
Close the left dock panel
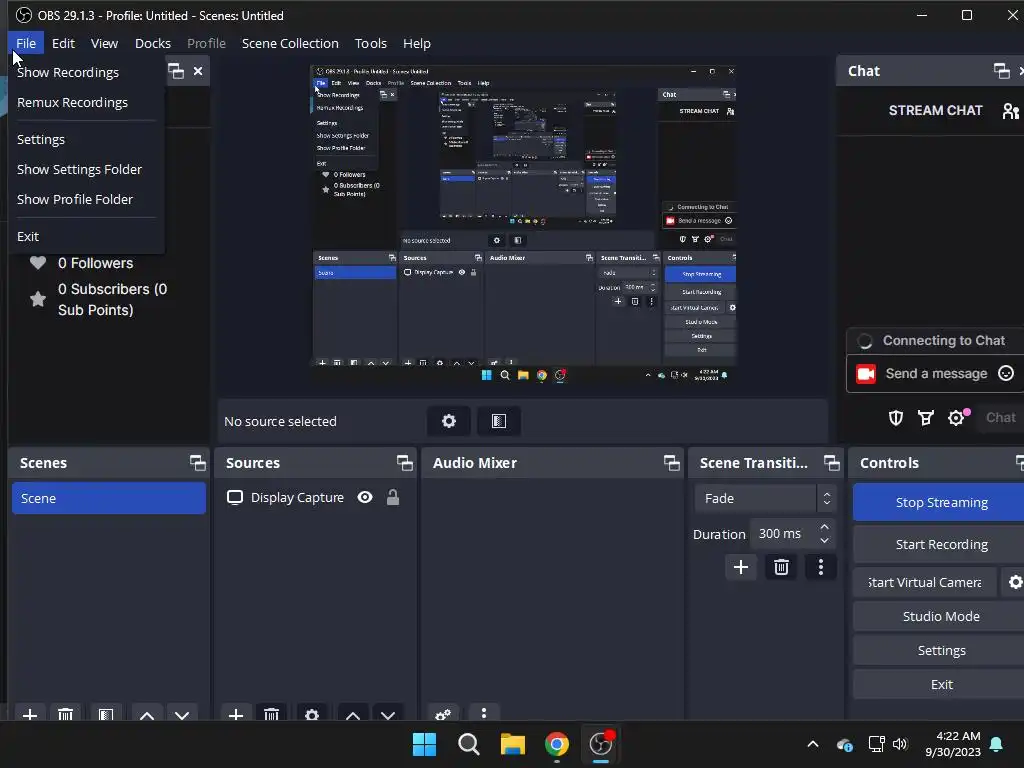198,71
